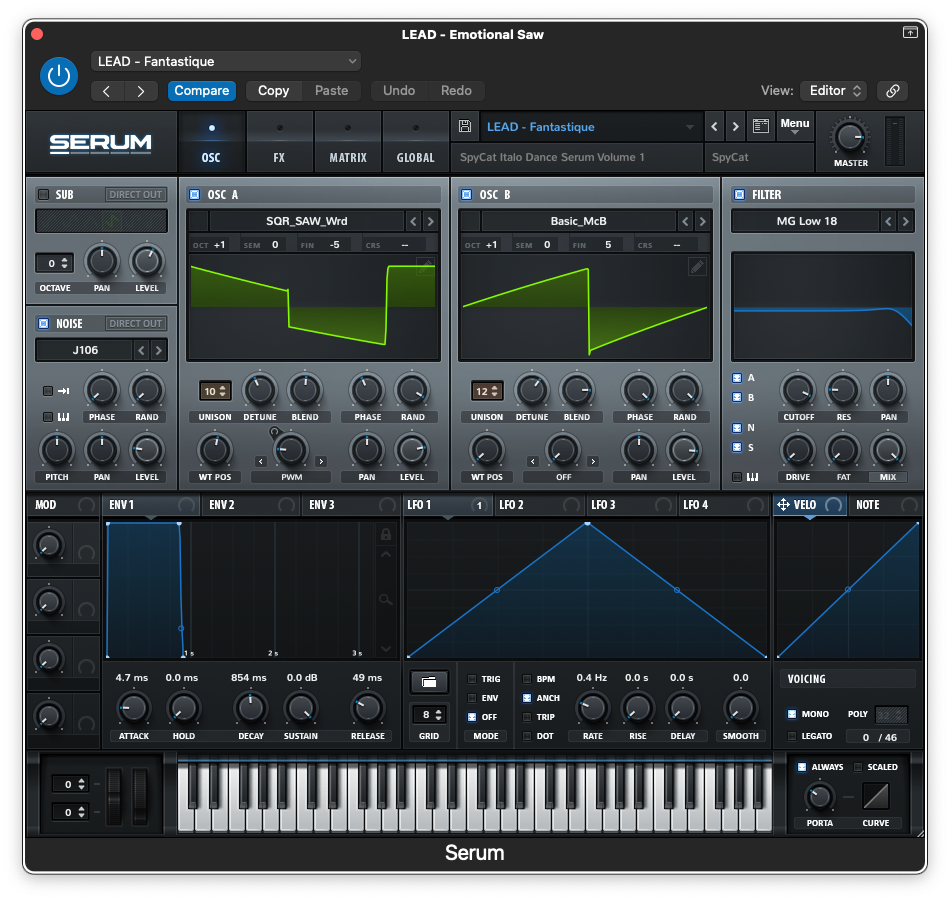Open the OSC B wavetable editor pencil
Viewport: 950px width, 901px height.
(x=697, y=267)
